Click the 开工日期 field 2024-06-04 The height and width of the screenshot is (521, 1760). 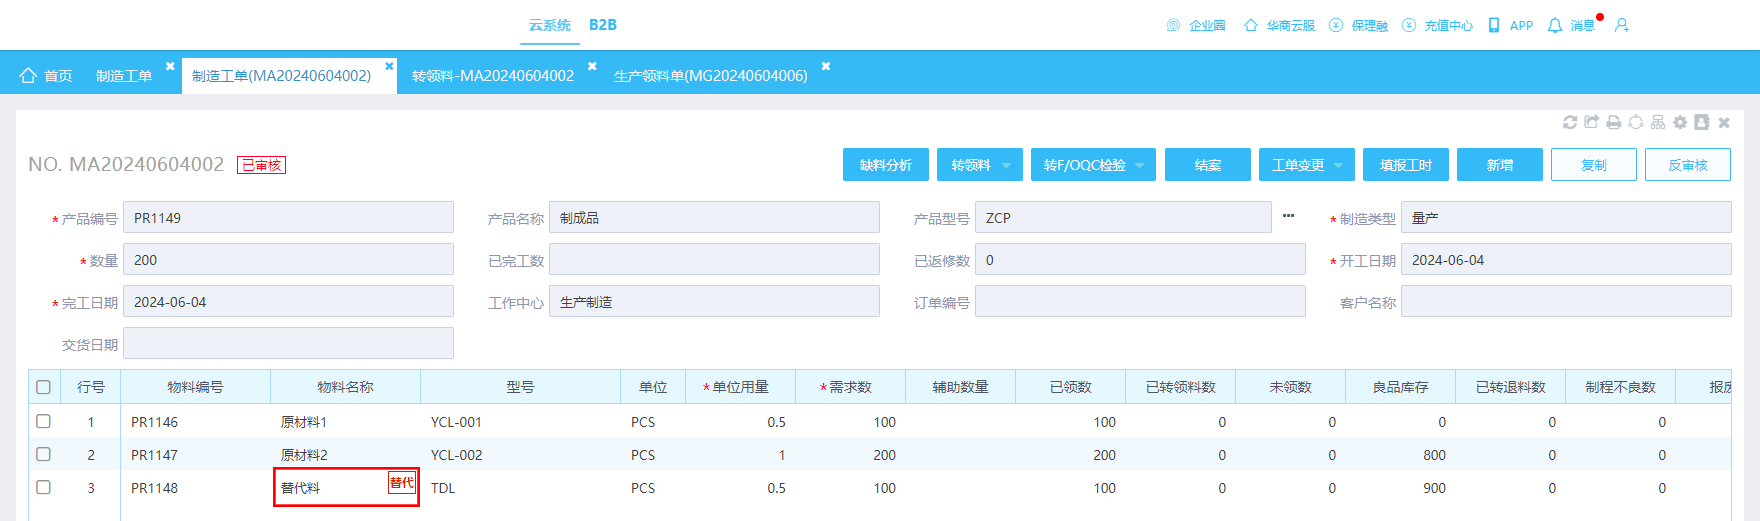click(1566, 259)
